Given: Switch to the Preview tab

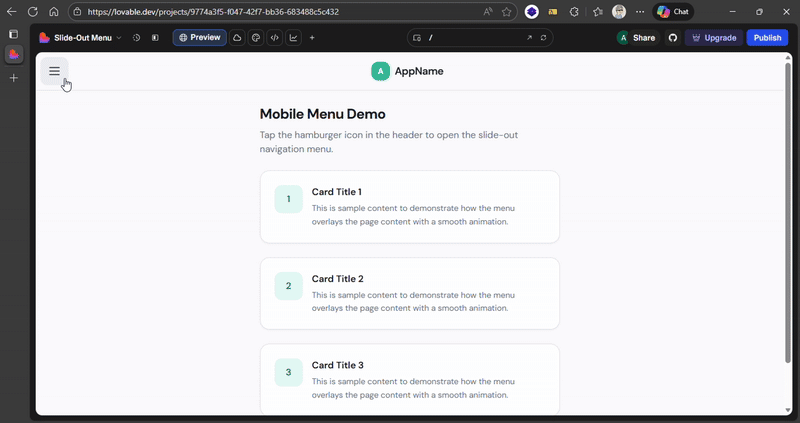Looking at the screenshot, I should (199, 38).
